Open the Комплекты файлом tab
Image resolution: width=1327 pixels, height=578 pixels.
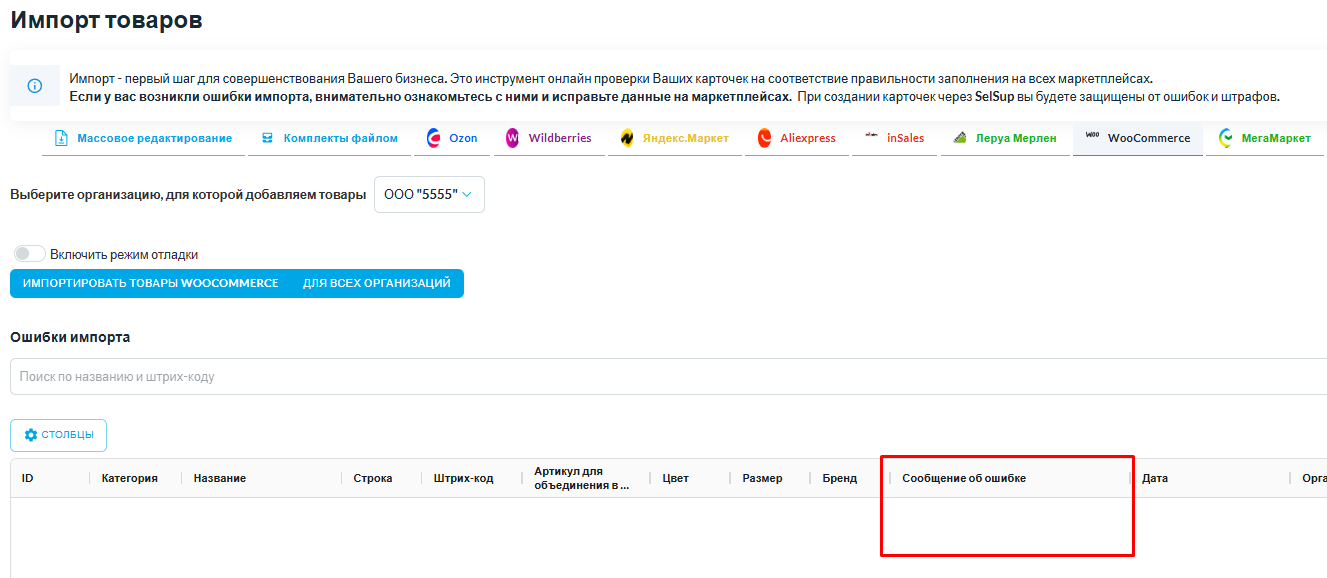pos(330,138)
